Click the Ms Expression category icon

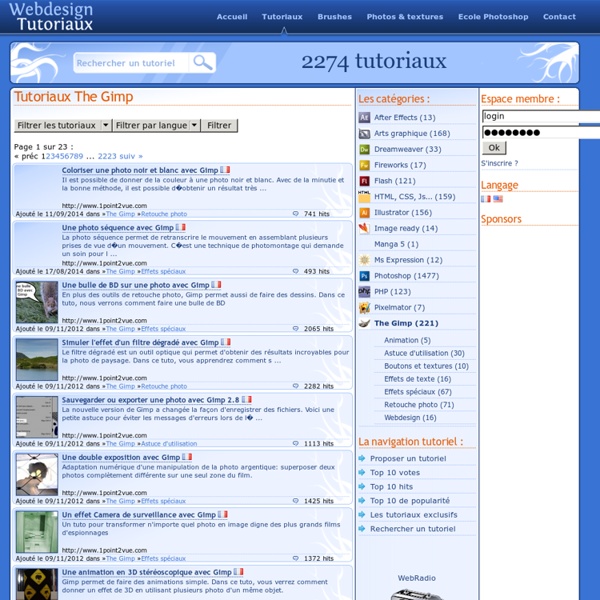pos(364,260)
